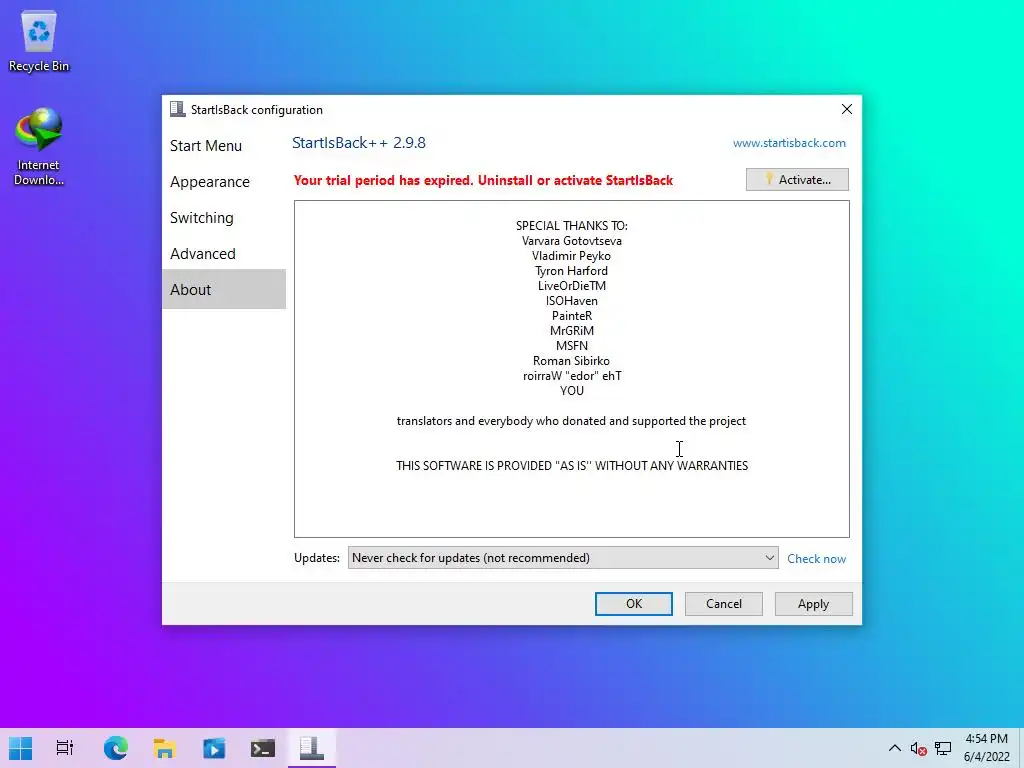Close the StartIsBack configuration window

tap(846, 109)
